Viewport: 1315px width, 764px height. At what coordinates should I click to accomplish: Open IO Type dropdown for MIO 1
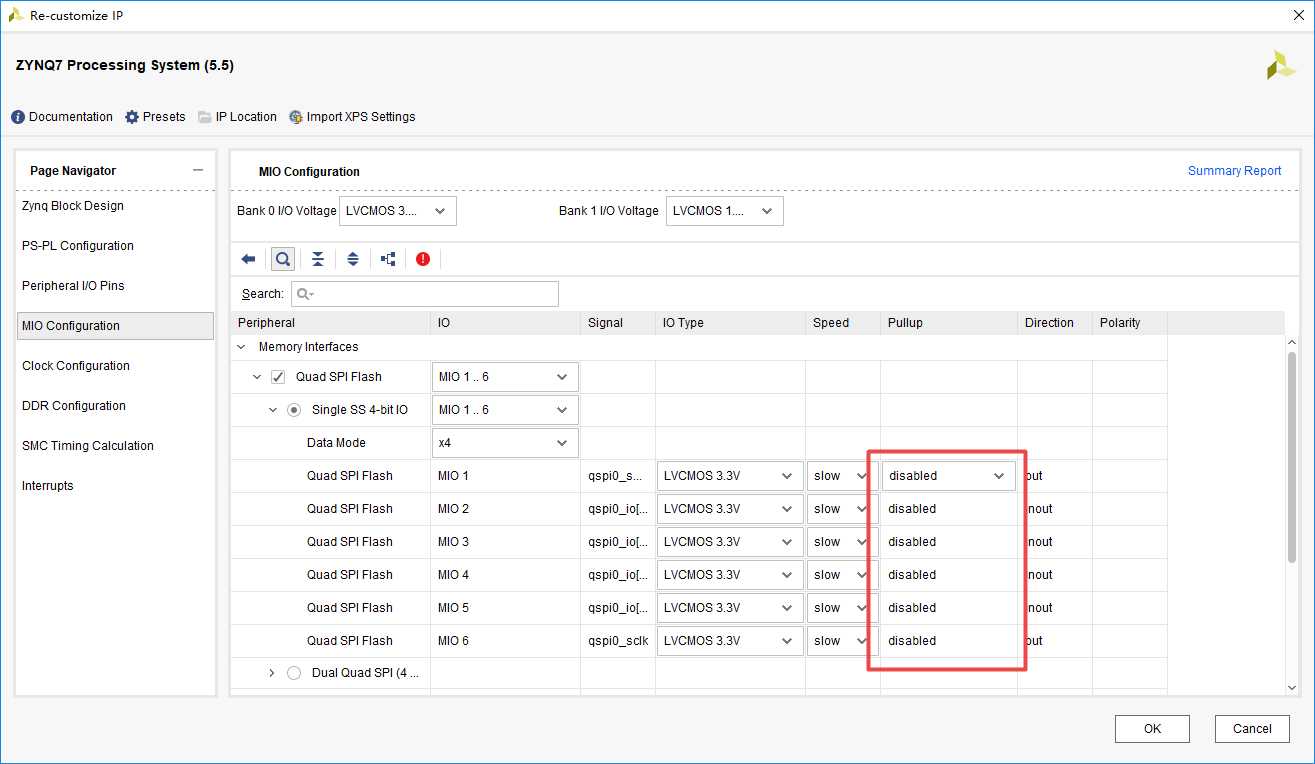click(730, 476)
